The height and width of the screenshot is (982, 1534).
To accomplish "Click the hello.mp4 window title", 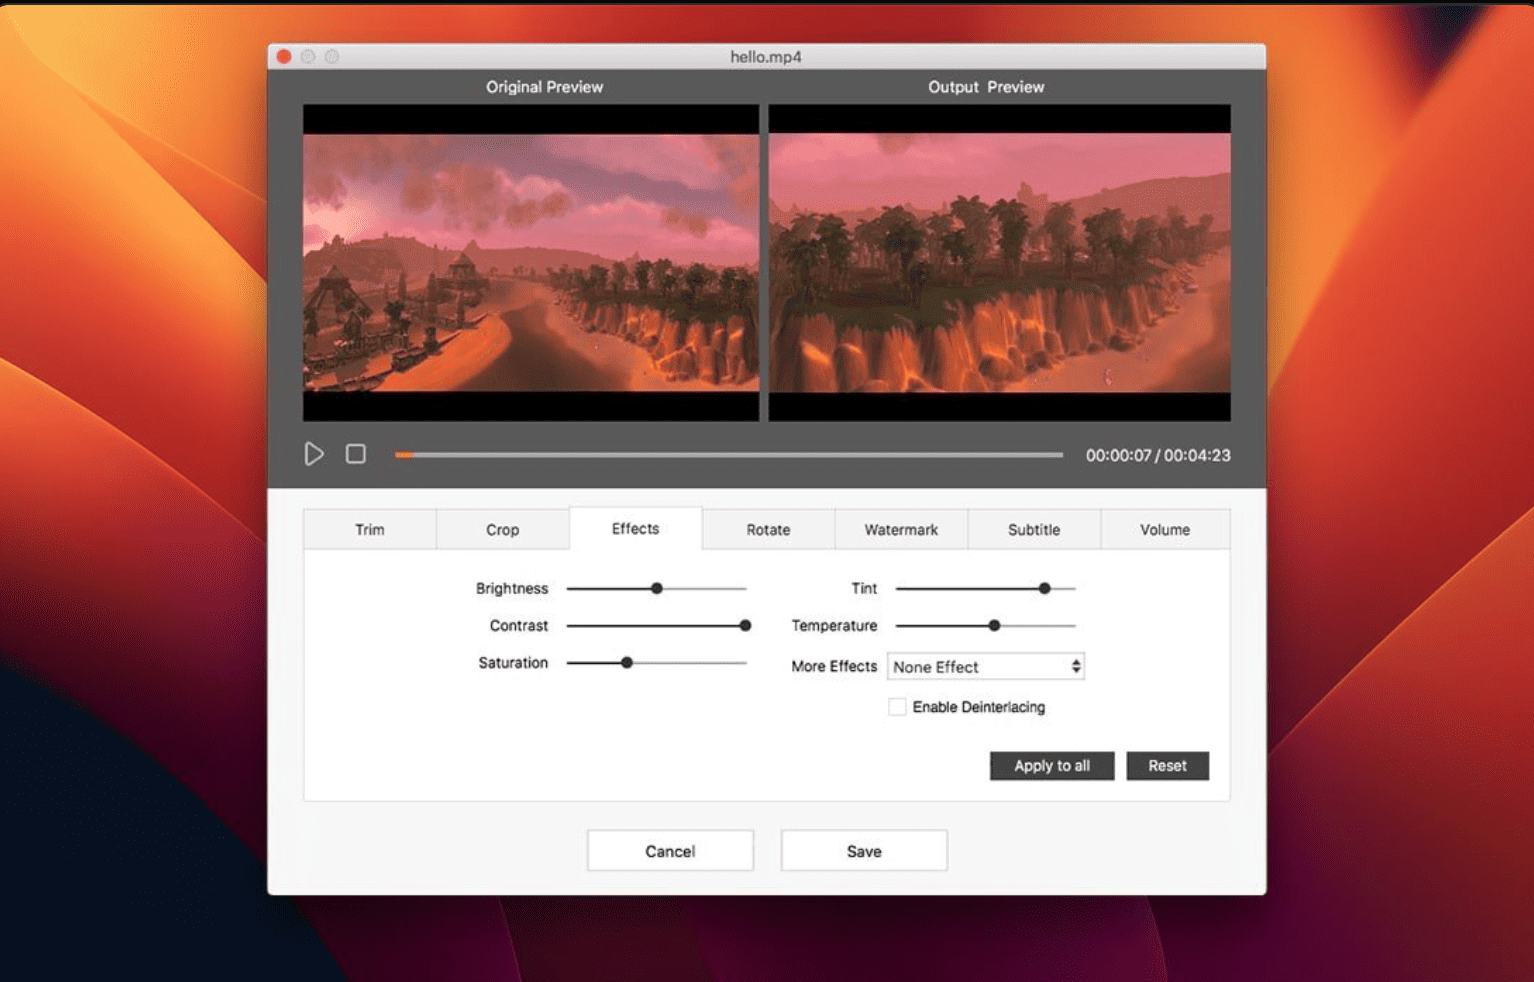I will click(x=766, y=57).
